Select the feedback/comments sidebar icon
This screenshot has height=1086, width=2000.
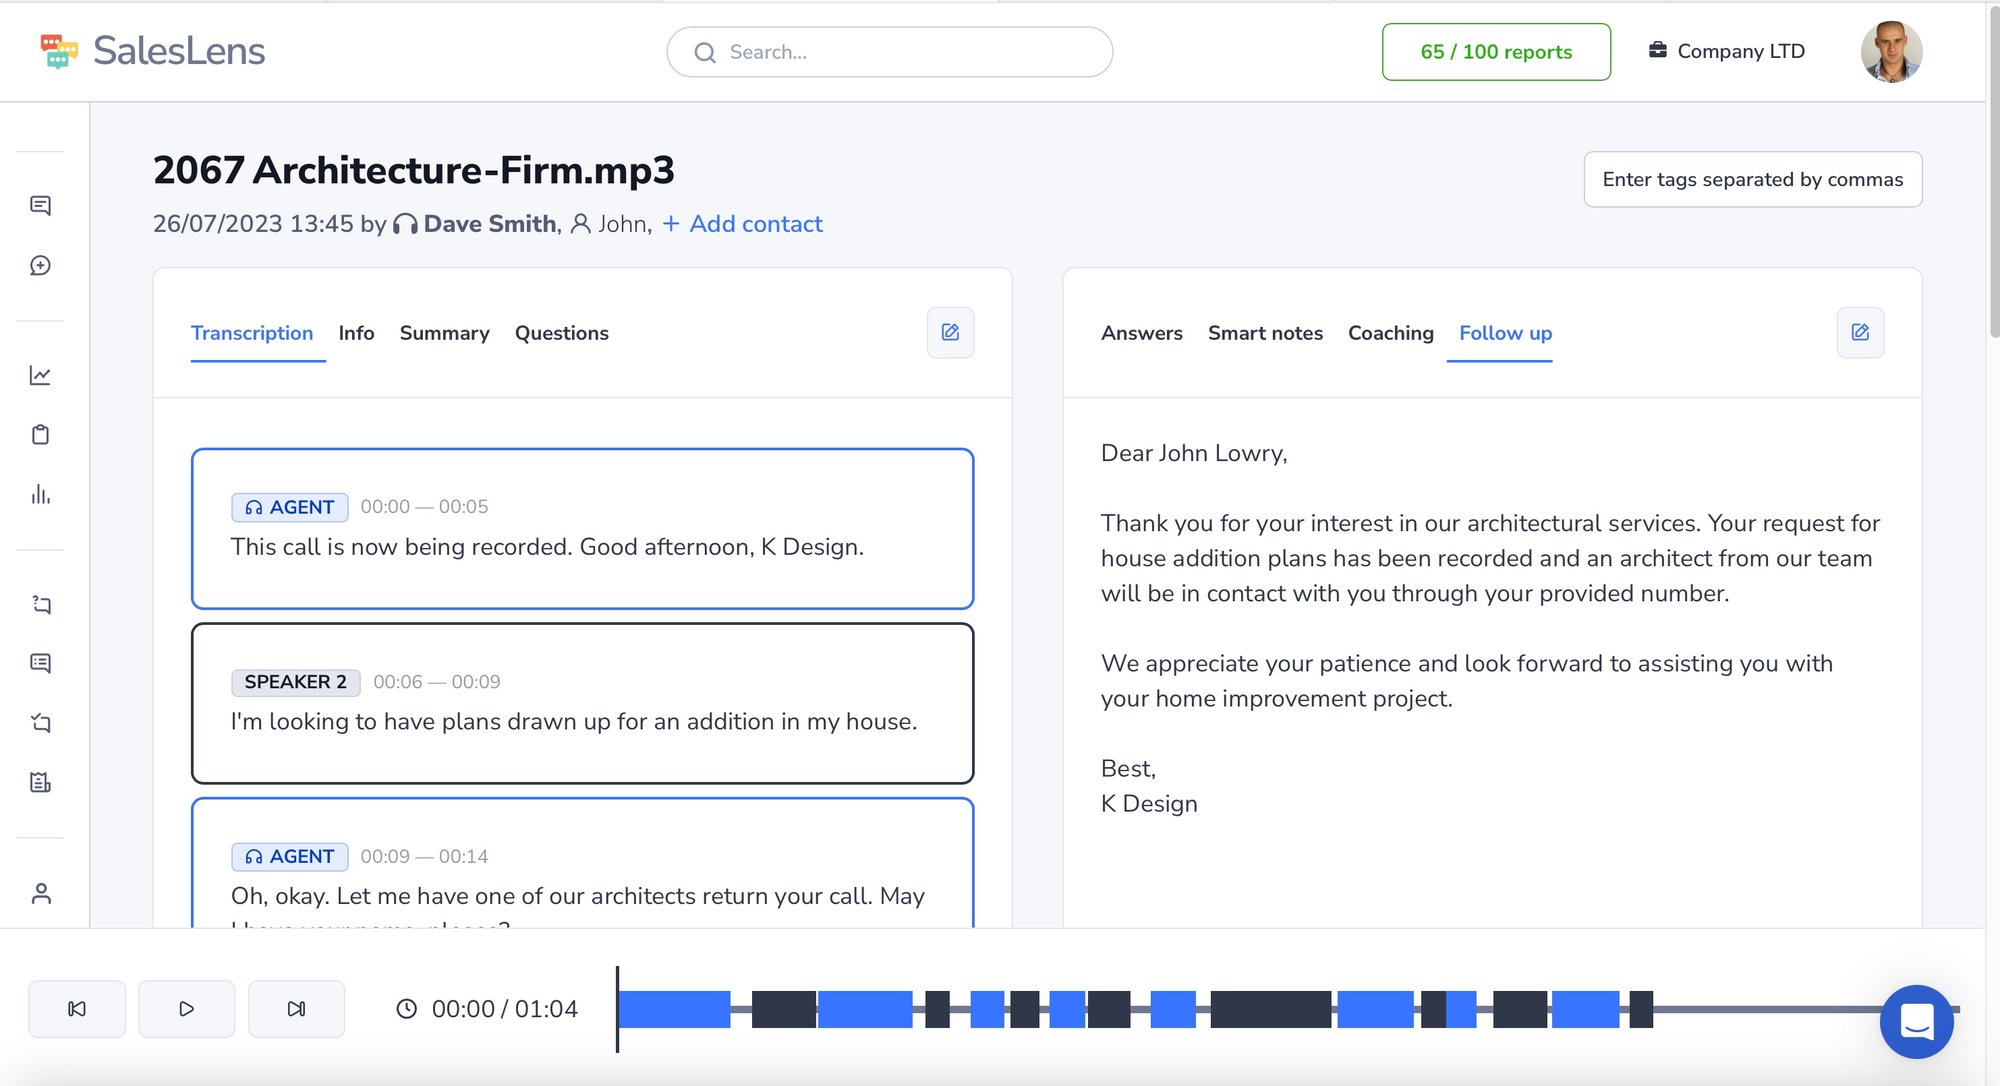39,203
